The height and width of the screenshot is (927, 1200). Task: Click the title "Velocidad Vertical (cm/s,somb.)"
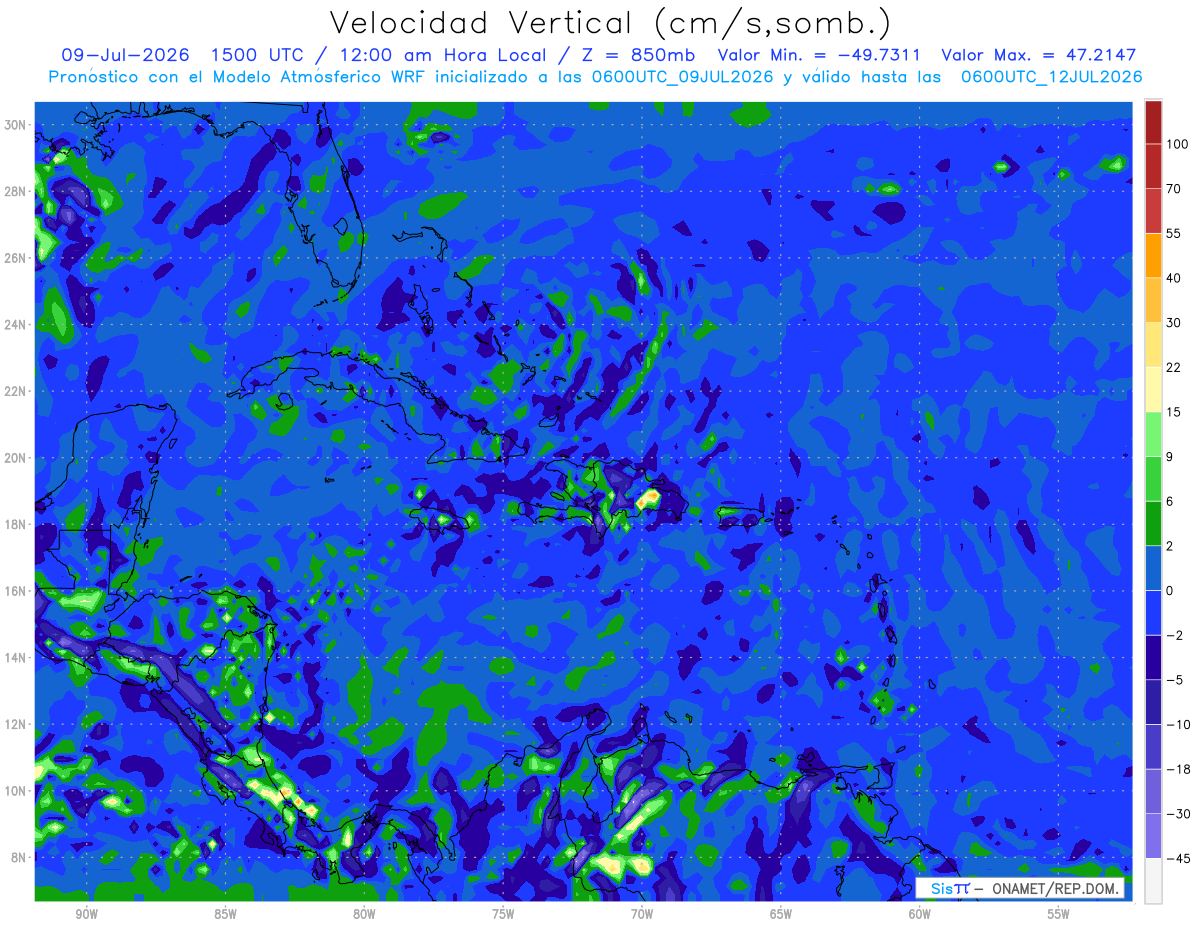coord(610,23)
